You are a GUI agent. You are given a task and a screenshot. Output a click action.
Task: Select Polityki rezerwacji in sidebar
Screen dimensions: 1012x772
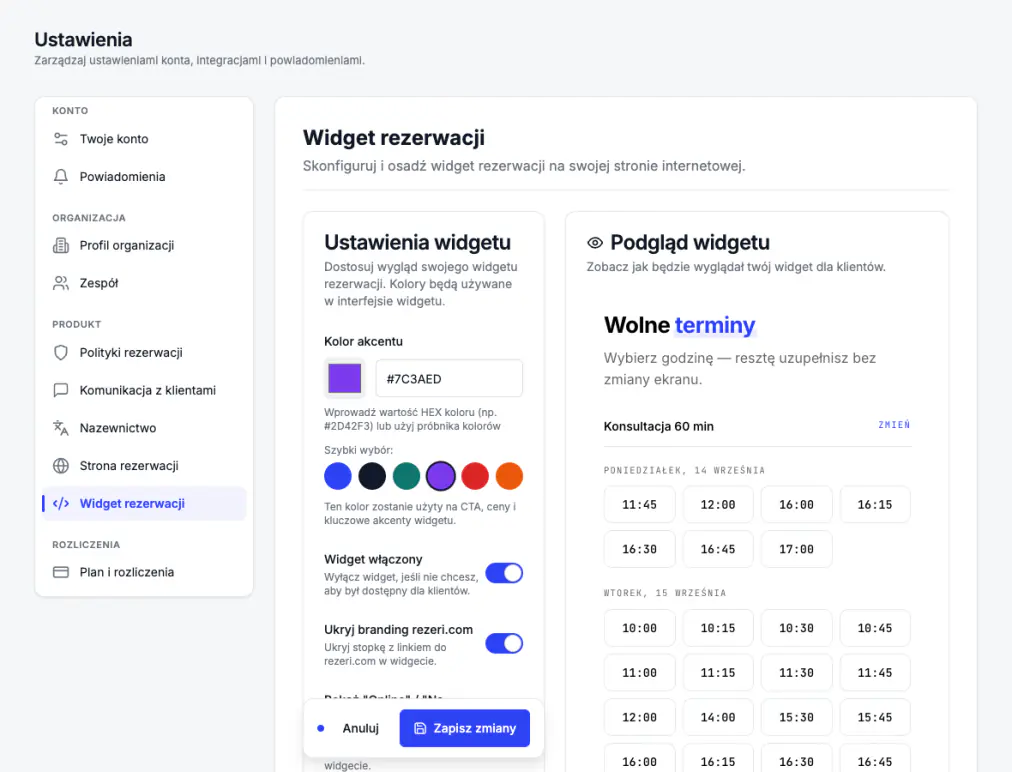[x=144, y=352]
